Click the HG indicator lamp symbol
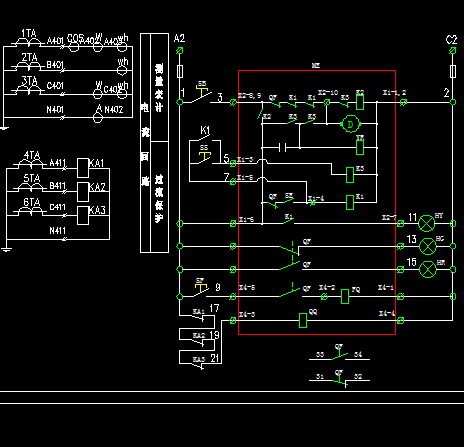 (x=427, y=246)
